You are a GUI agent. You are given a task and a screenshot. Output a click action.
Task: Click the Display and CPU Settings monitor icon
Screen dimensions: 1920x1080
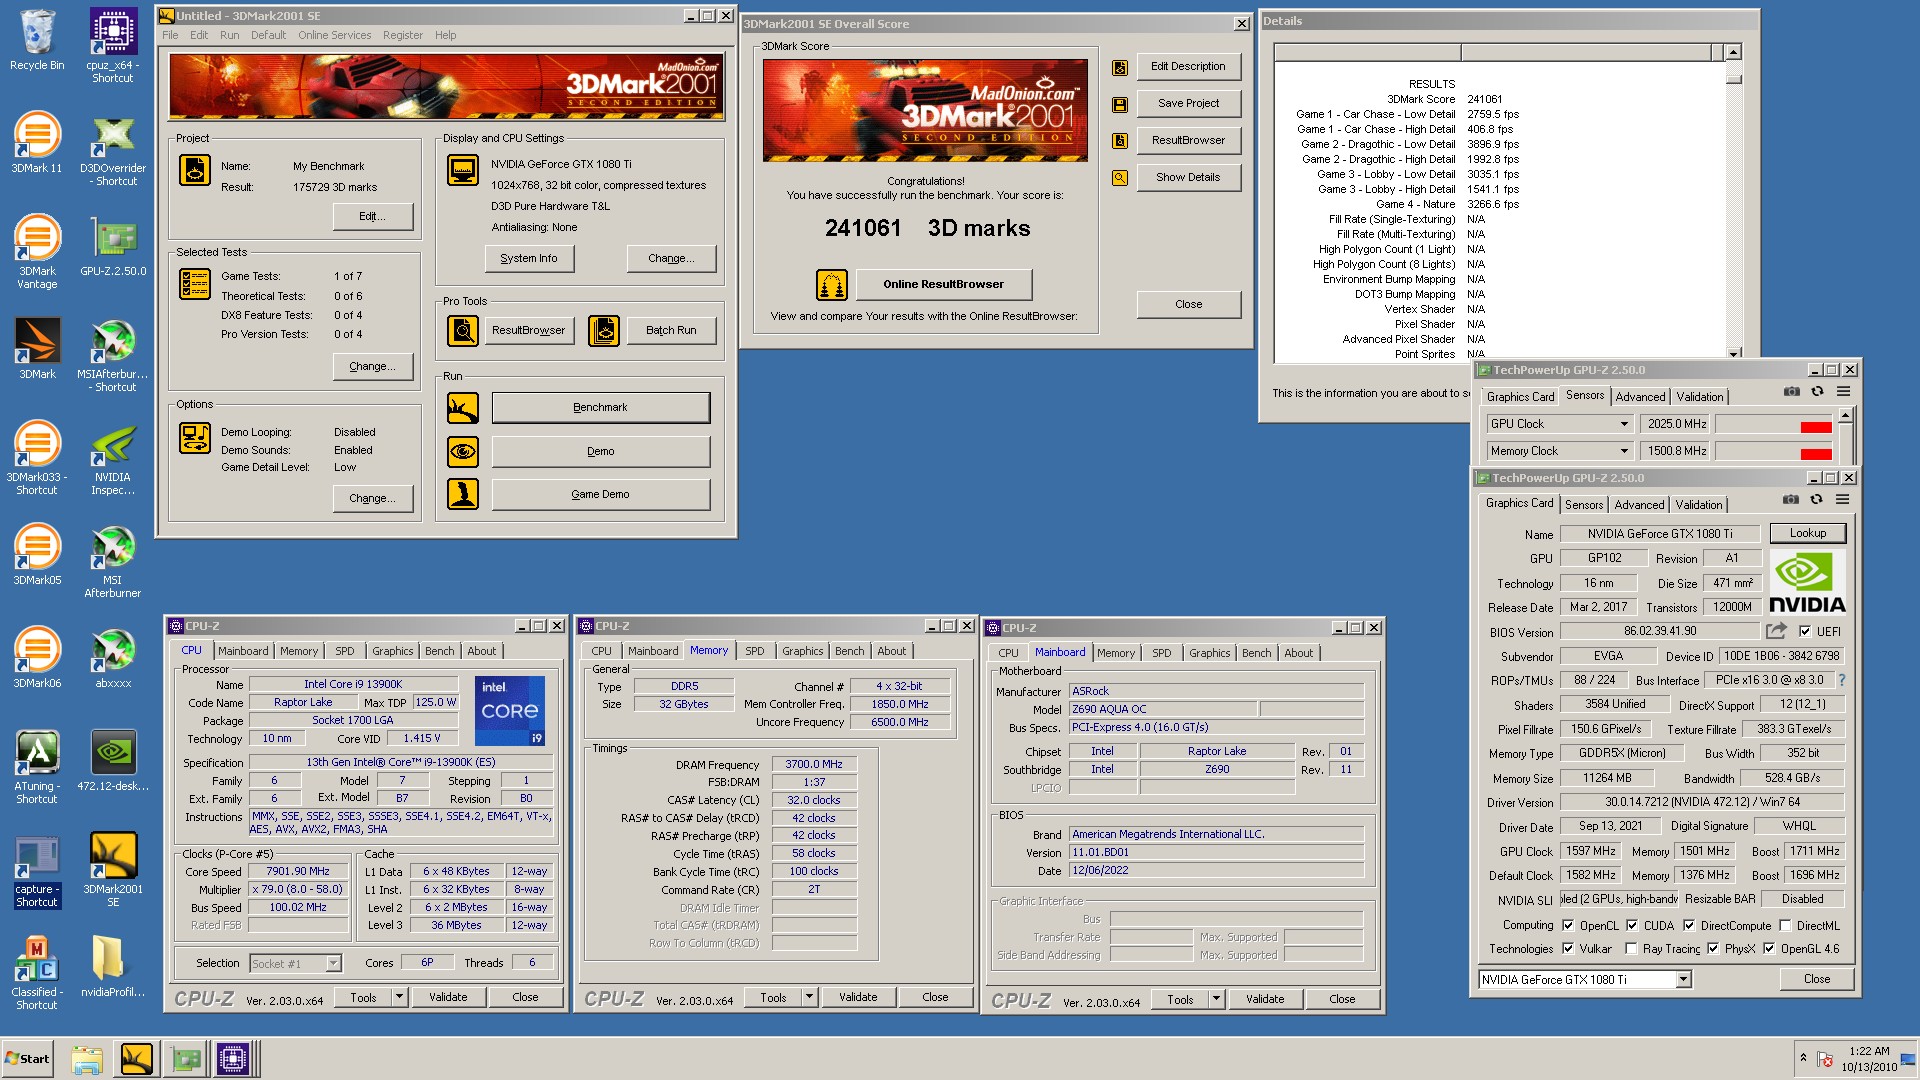463,170
